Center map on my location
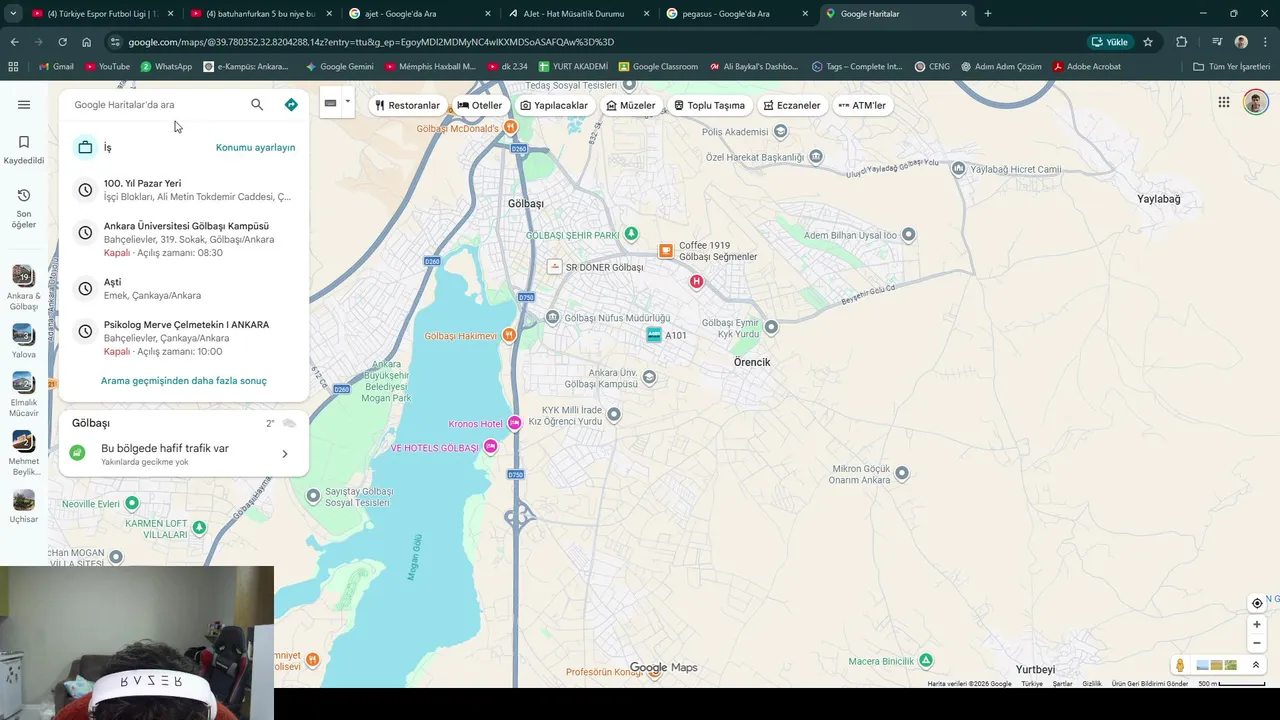Viewport: 1280px width, 720px height. (1257, 603)
